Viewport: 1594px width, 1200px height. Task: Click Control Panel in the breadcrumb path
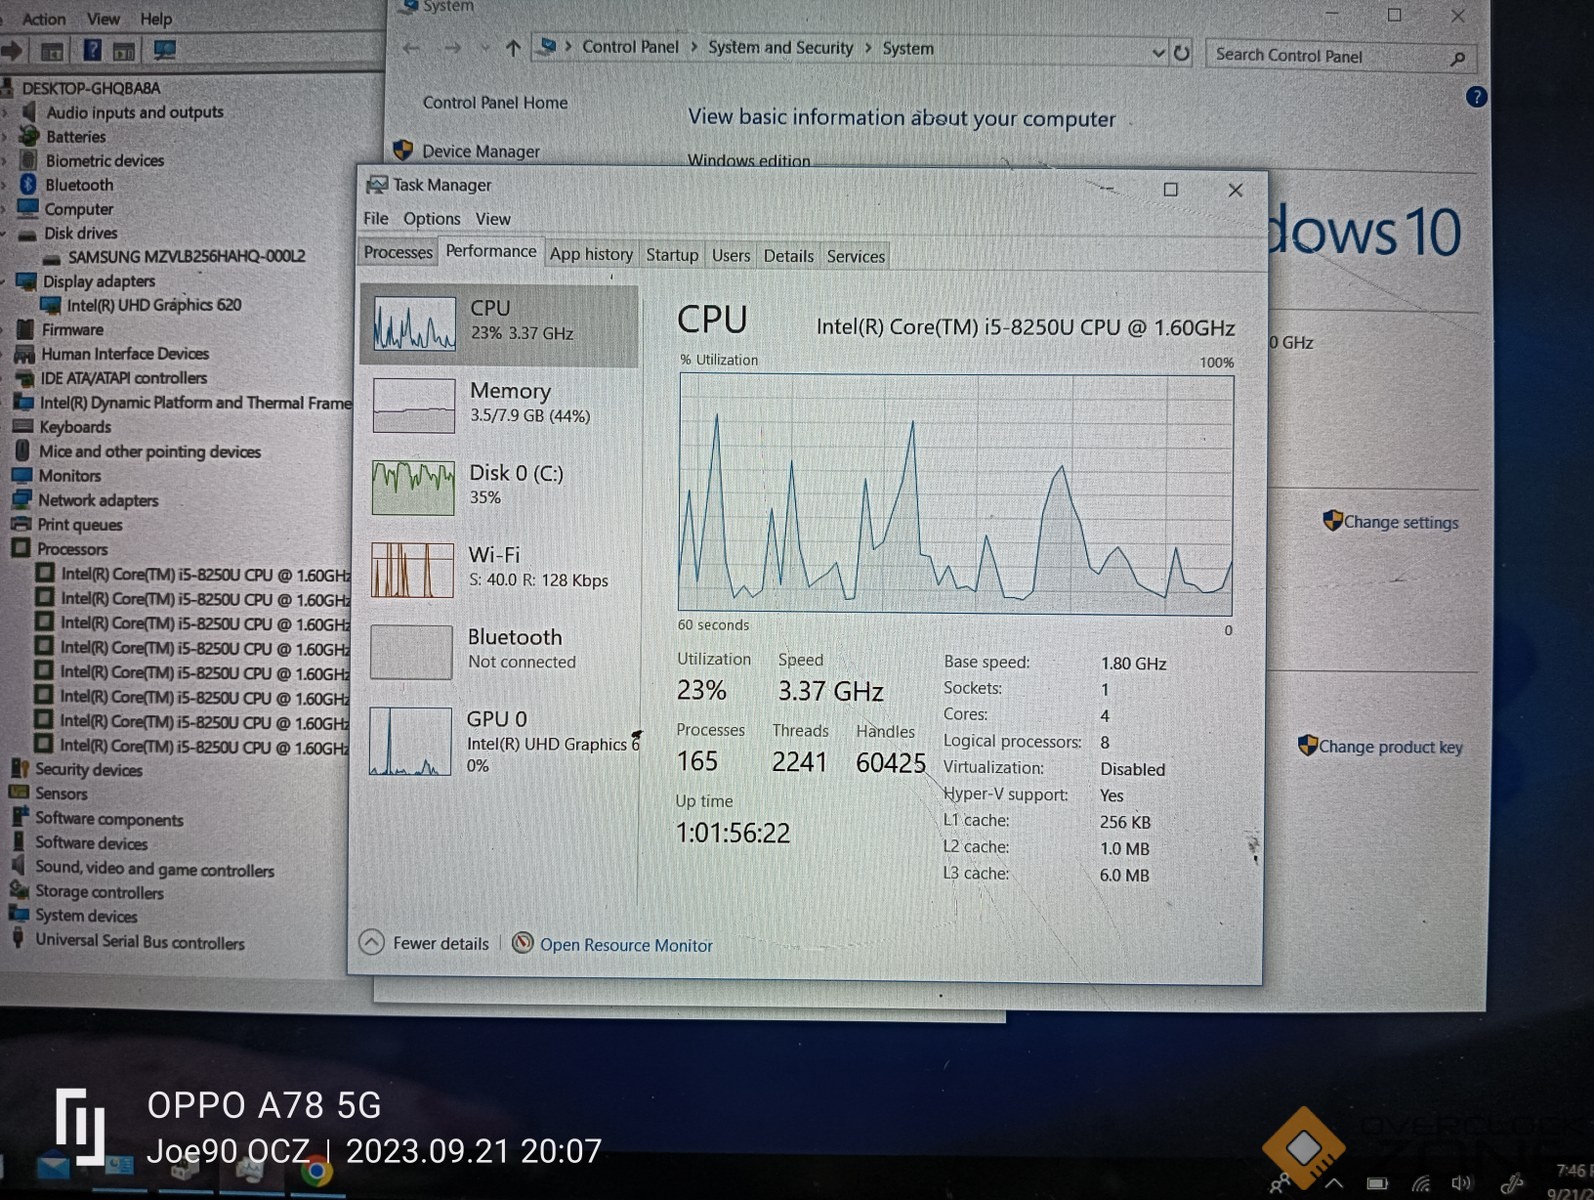(x=630, y=47)
